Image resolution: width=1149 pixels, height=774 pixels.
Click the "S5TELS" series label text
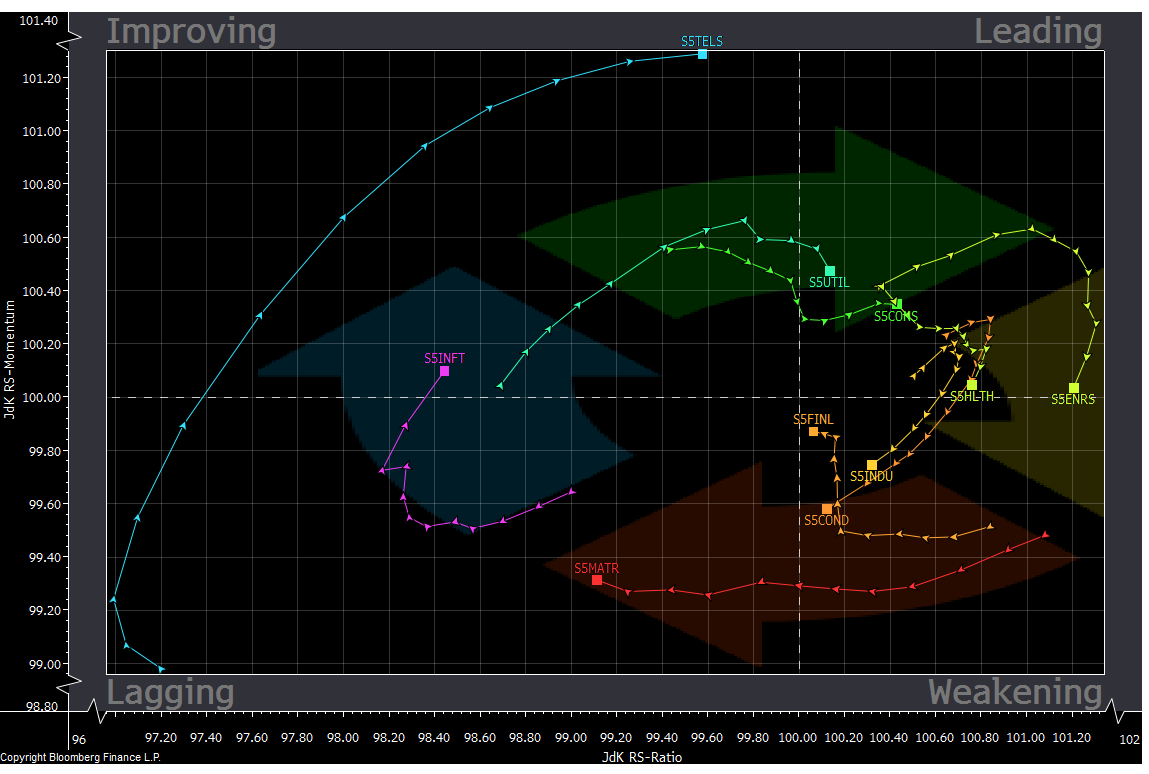pyautogui.click(x=701, y=41)
